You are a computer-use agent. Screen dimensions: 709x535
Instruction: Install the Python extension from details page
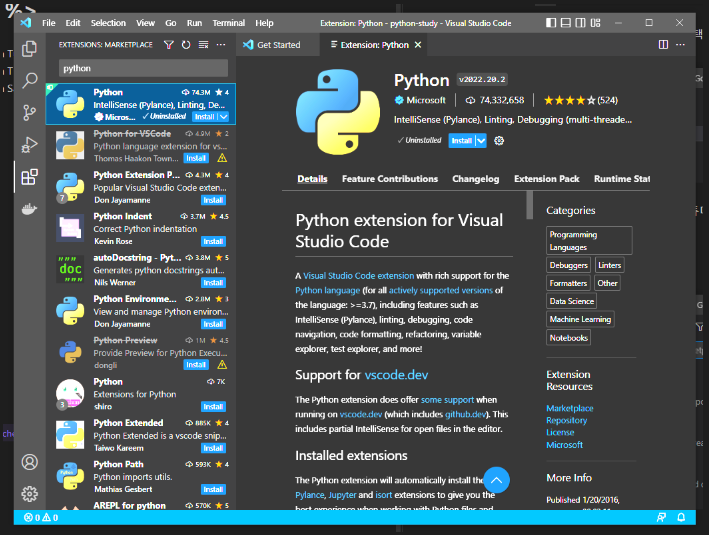(462, 141)
